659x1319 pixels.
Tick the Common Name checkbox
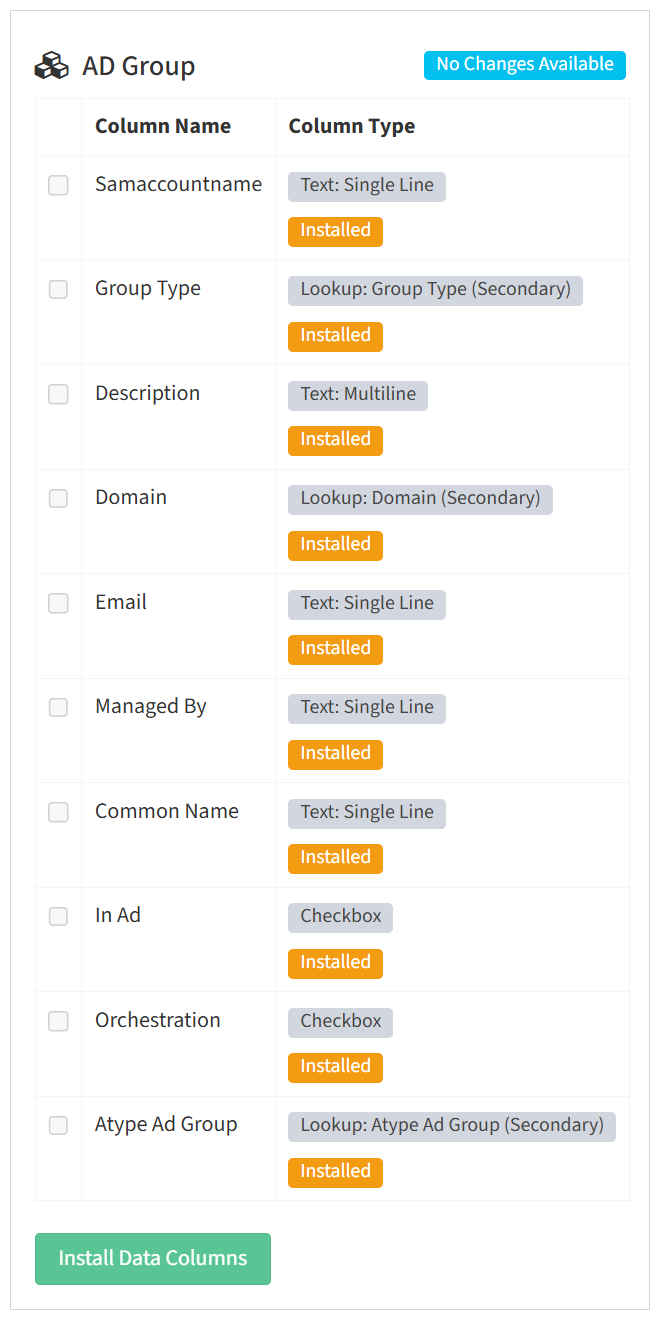coord(59,812)
